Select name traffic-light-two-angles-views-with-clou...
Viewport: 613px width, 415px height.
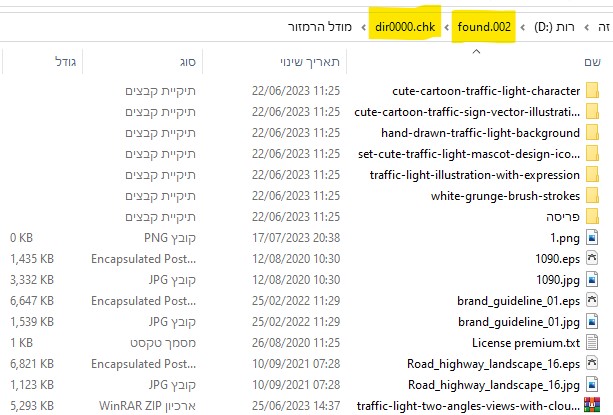click(468, 406)
